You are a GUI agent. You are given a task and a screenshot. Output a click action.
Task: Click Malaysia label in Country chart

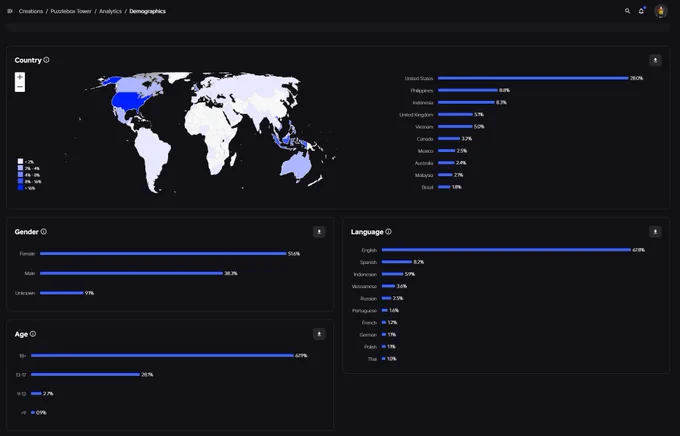tap(424, 175)
